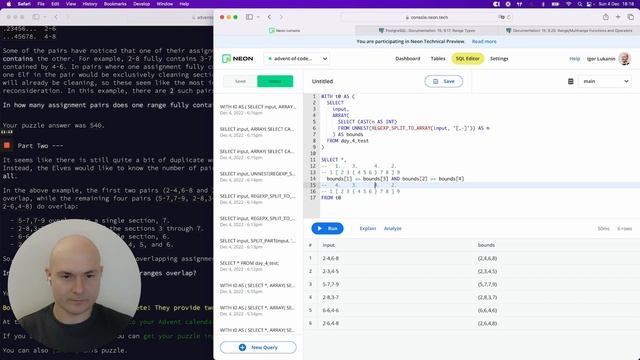Open history entry SELECT input, SPLIT_PART
The image size is (640, 360).
pos(258,243)
